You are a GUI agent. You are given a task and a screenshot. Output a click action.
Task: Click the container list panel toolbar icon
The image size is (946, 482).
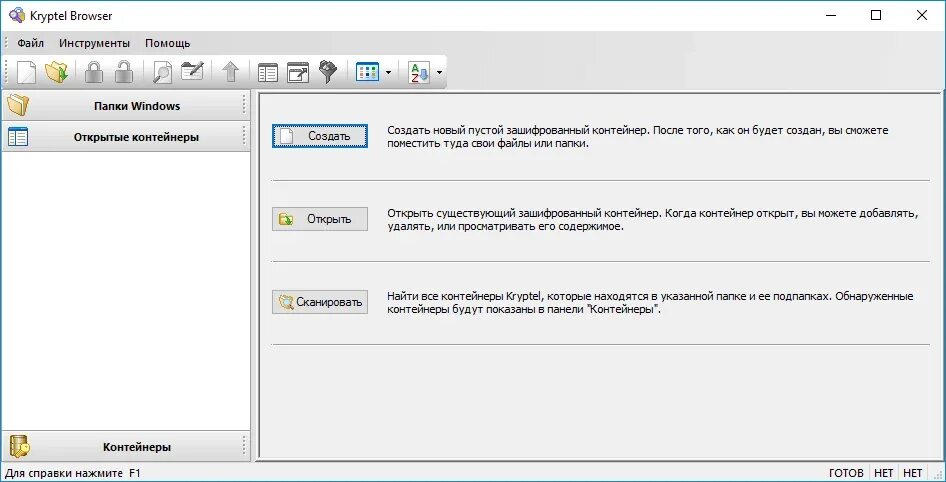click(x=267, y=73)
